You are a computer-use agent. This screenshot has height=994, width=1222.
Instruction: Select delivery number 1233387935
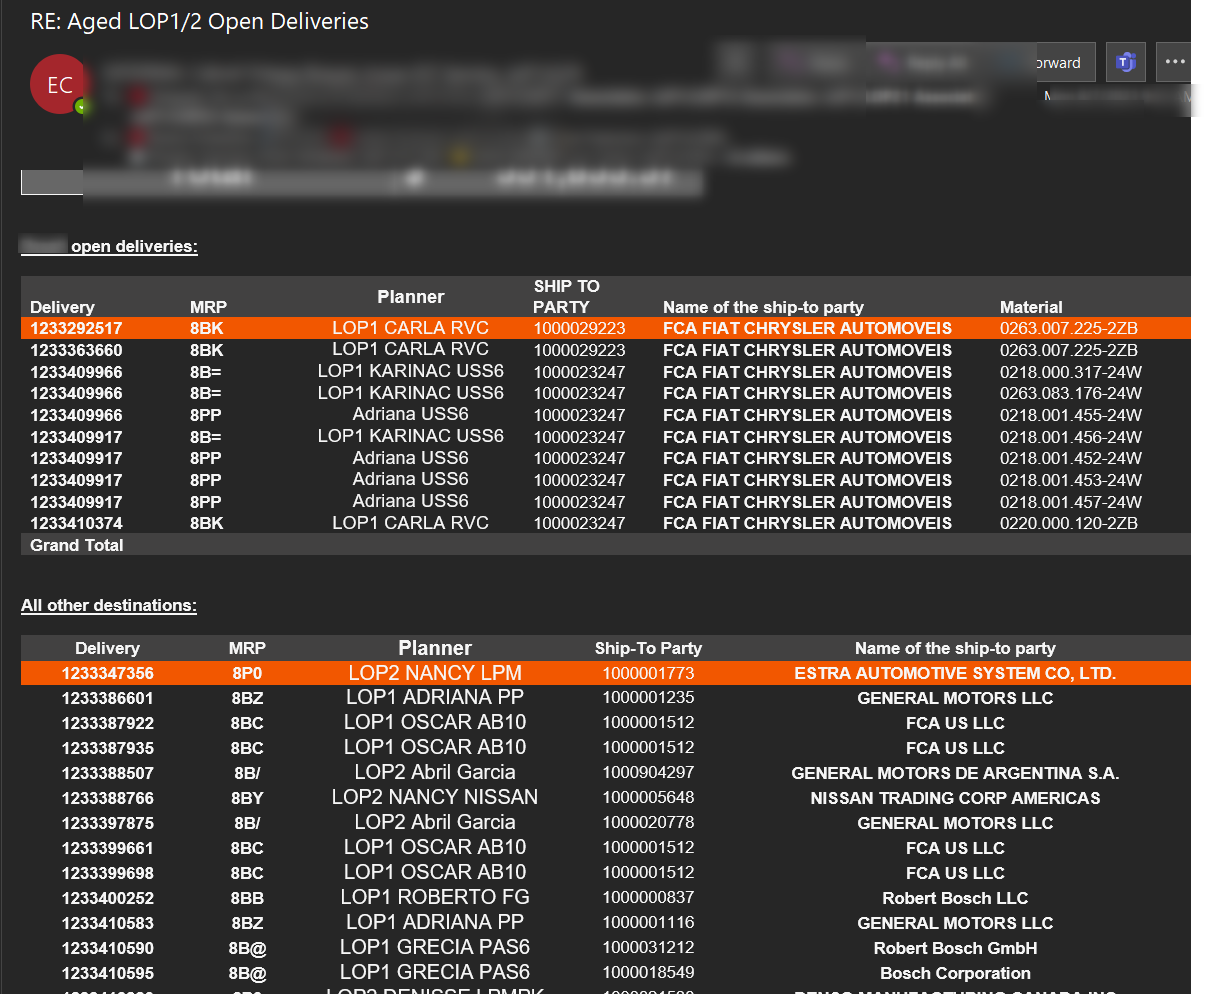point(108,748)
